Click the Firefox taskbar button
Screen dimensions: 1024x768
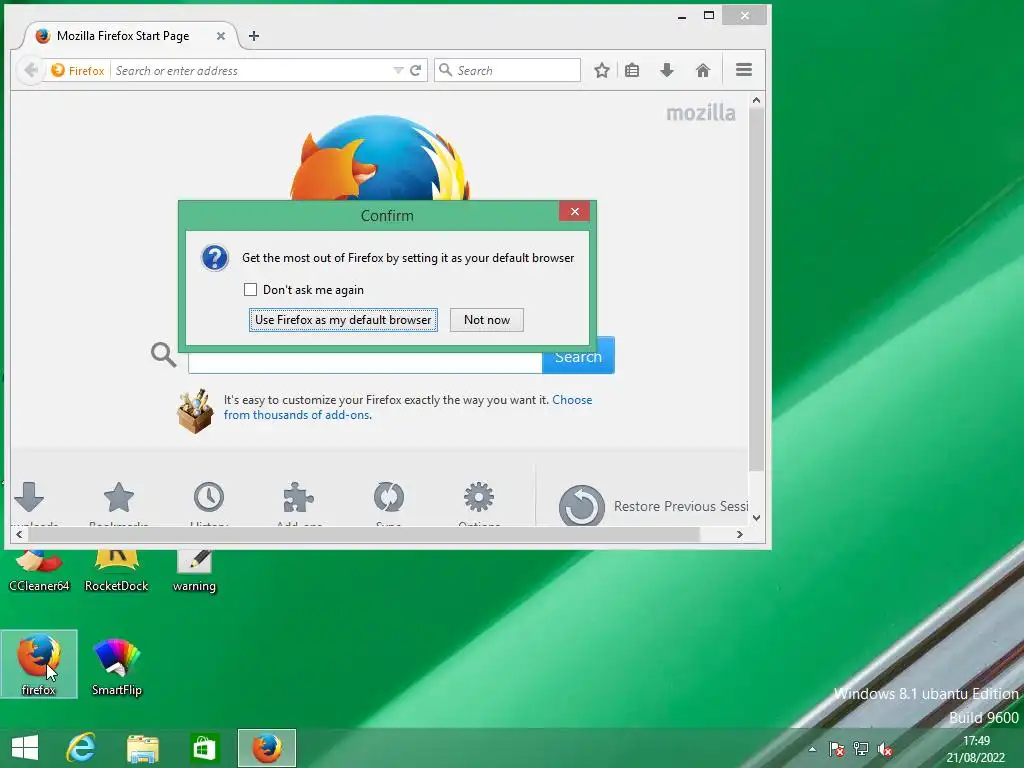pos(266,748)
